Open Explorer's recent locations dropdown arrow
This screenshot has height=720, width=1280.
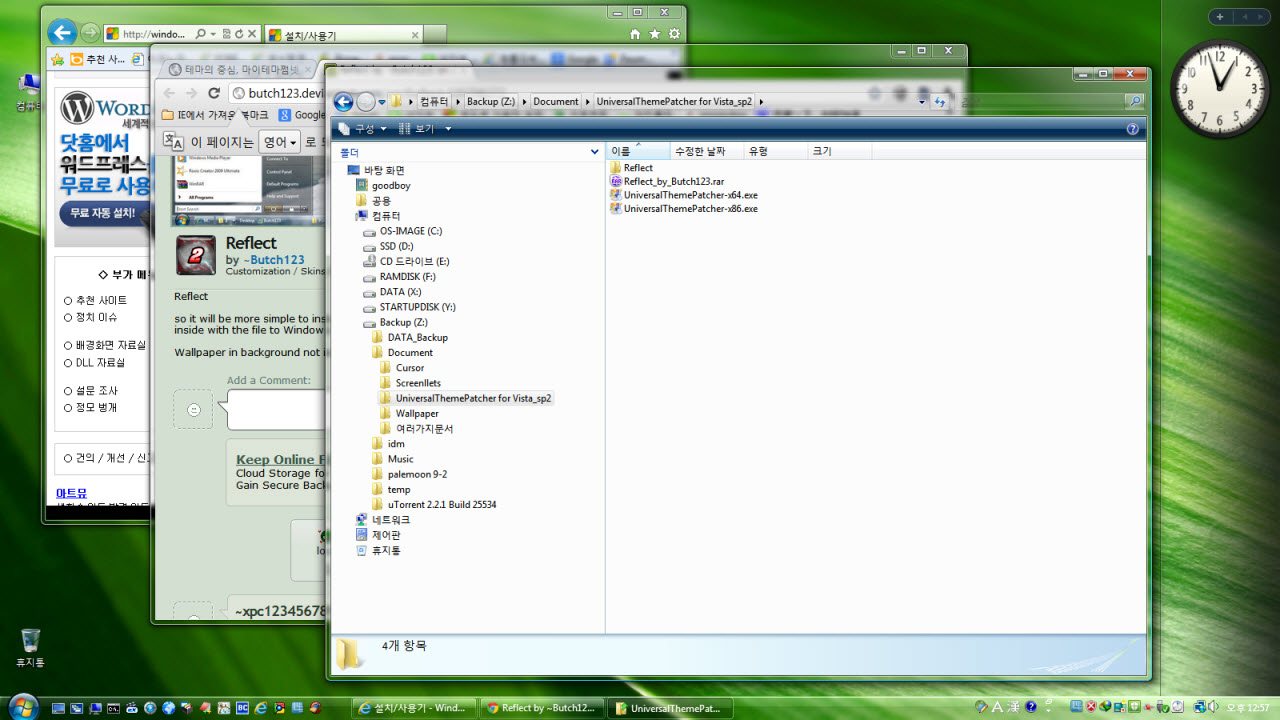pos(382,102)
